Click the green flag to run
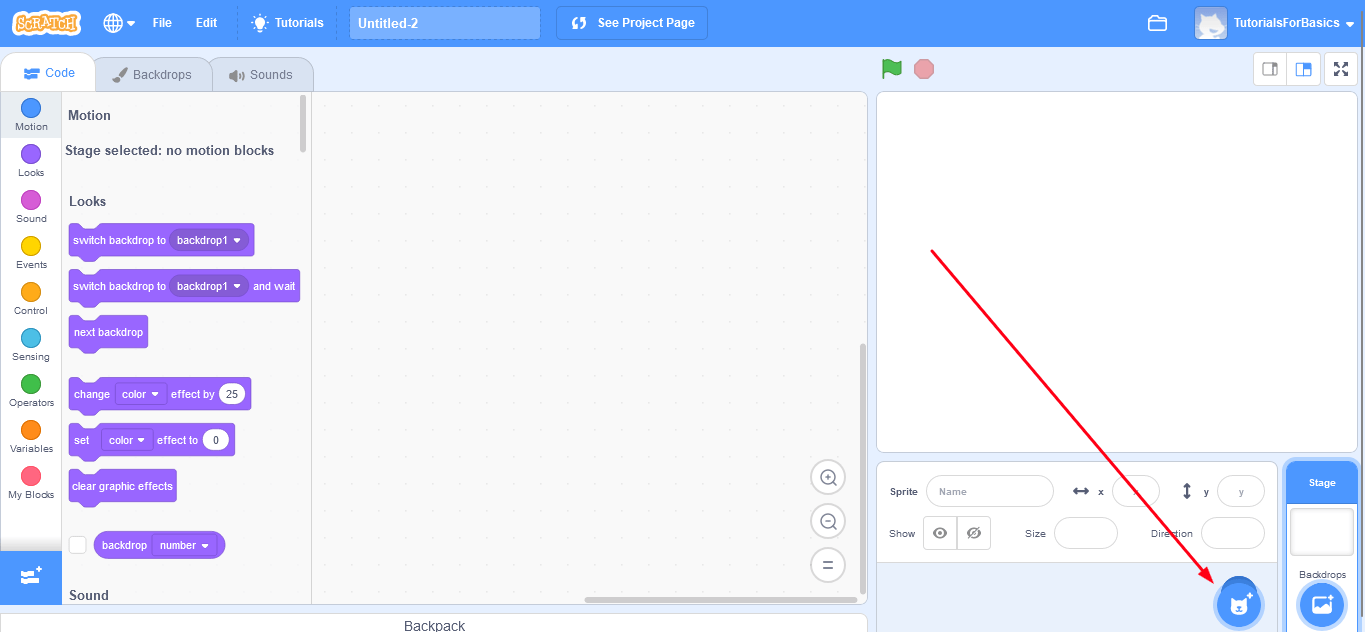 892,69
